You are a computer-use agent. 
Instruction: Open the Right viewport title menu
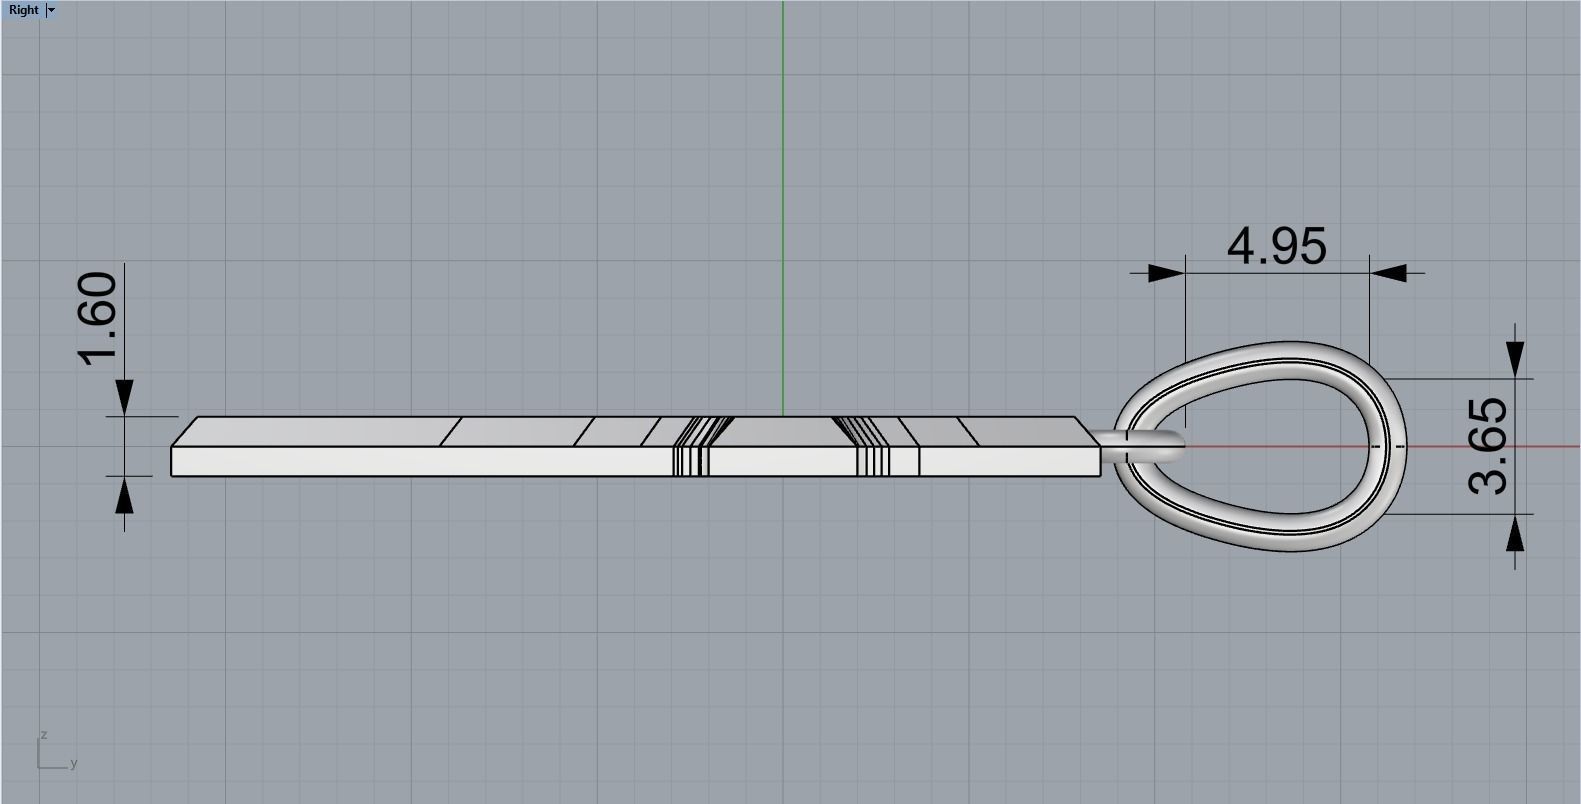pos(23,10)
